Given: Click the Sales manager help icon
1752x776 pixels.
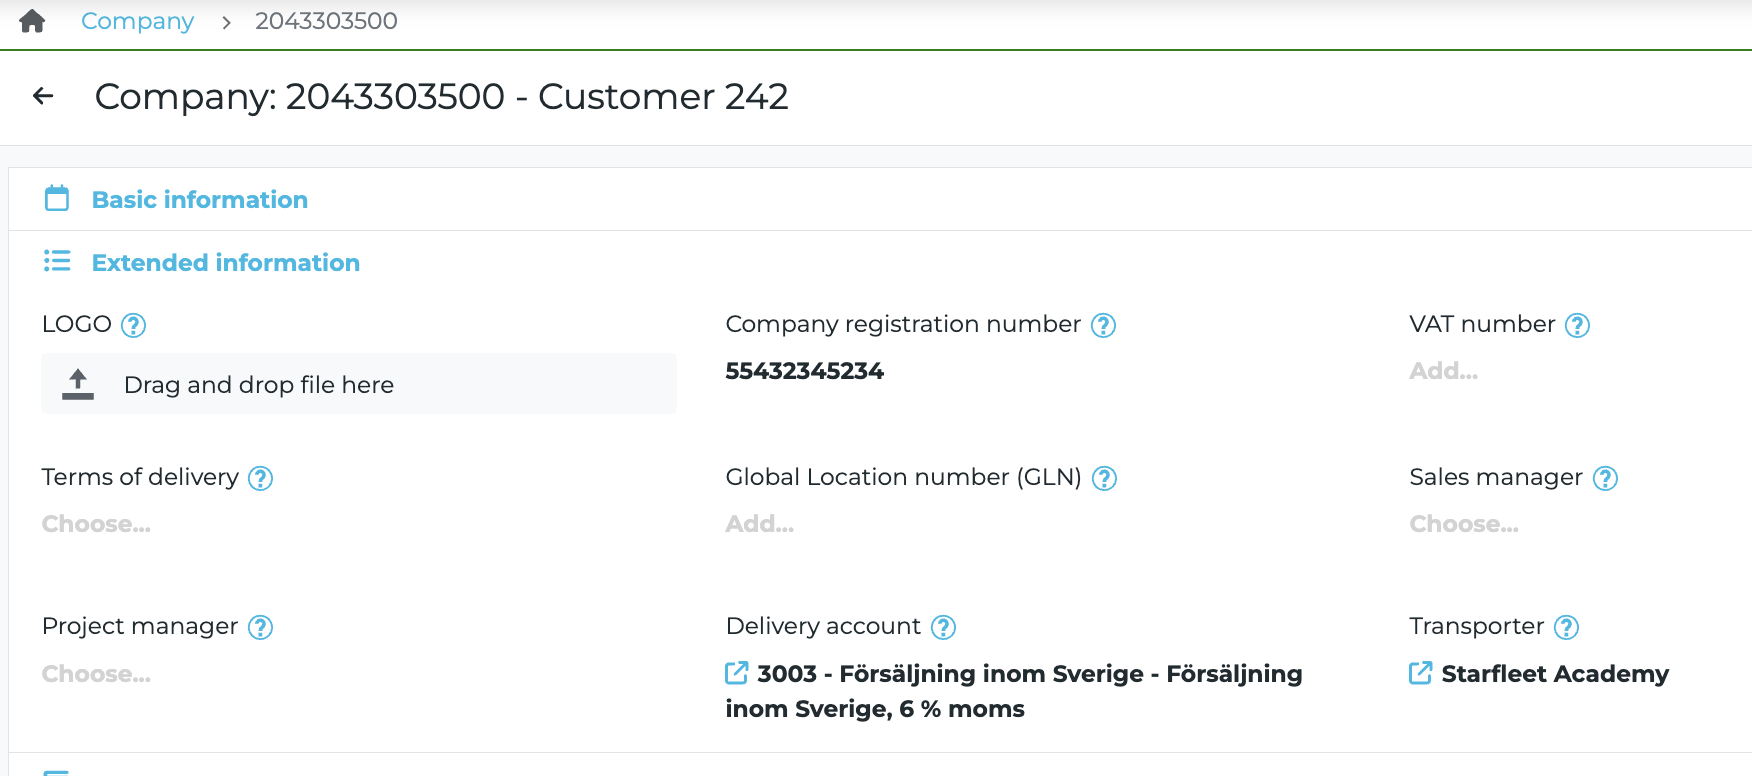Looking at the screenshot, I should coord(1605,478).
